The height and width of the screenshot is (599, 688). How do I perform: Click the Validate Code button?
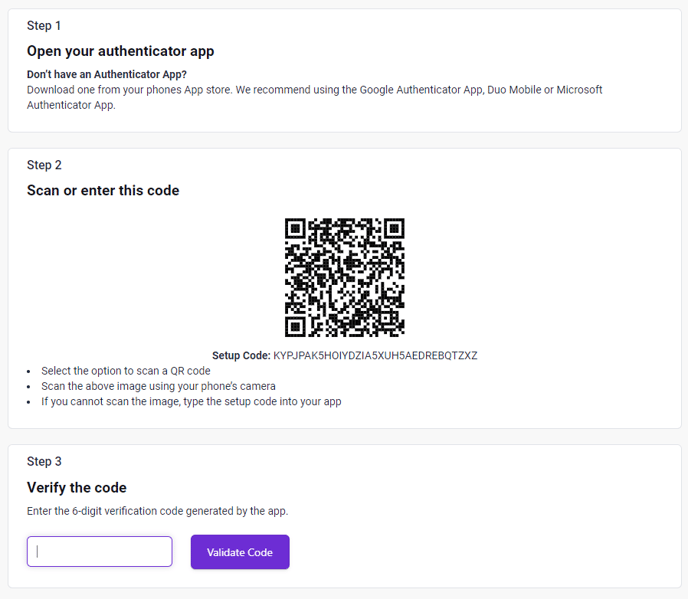tap(240, 552)
